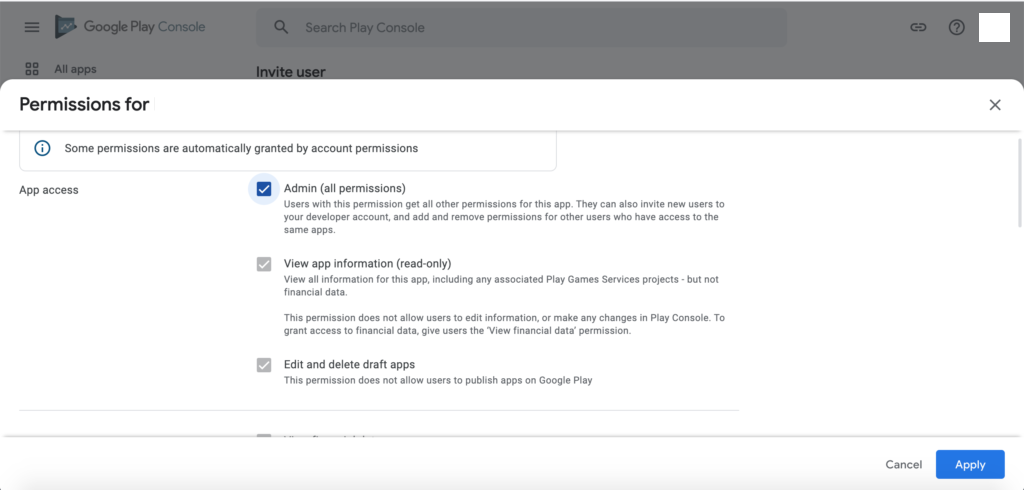Click the dialog's vertical scrollbar
The width and height of the screenshot is (1024, 490).
point(1020,183)
